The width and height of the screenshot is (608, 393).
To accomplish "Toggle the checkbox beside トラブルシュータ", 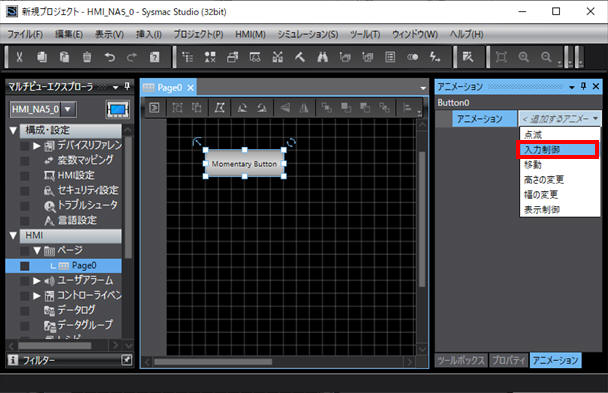I will (24, 205).
